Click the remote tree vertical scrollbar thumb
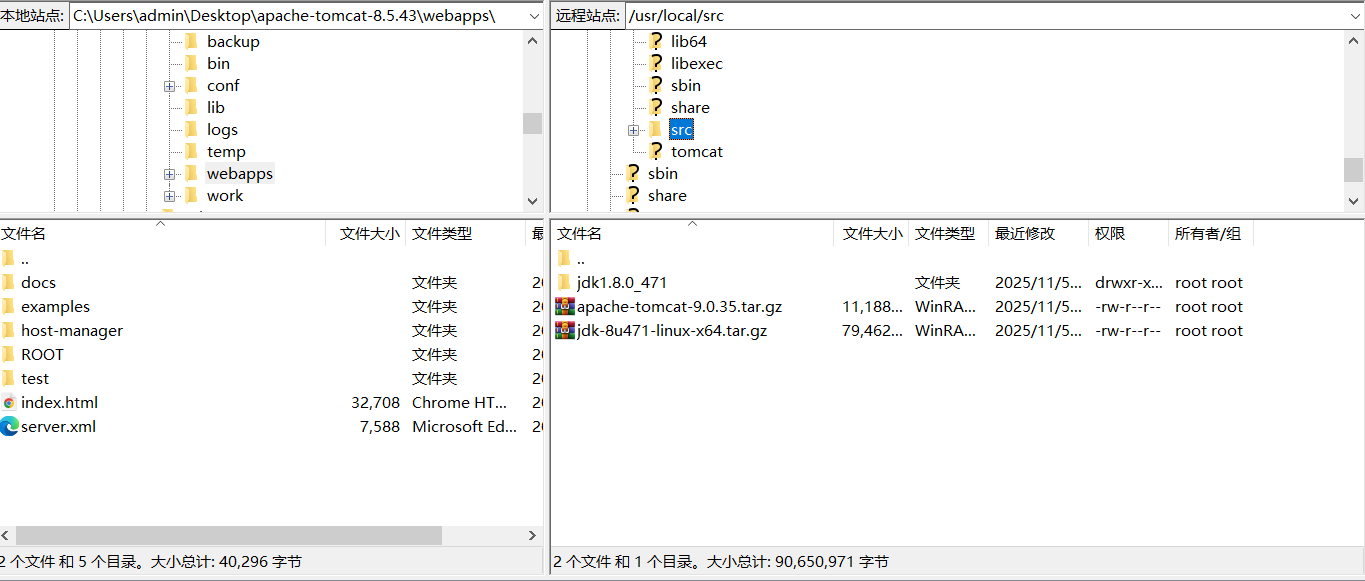Screen dimensions: 1365x581 pos(1354,169)
